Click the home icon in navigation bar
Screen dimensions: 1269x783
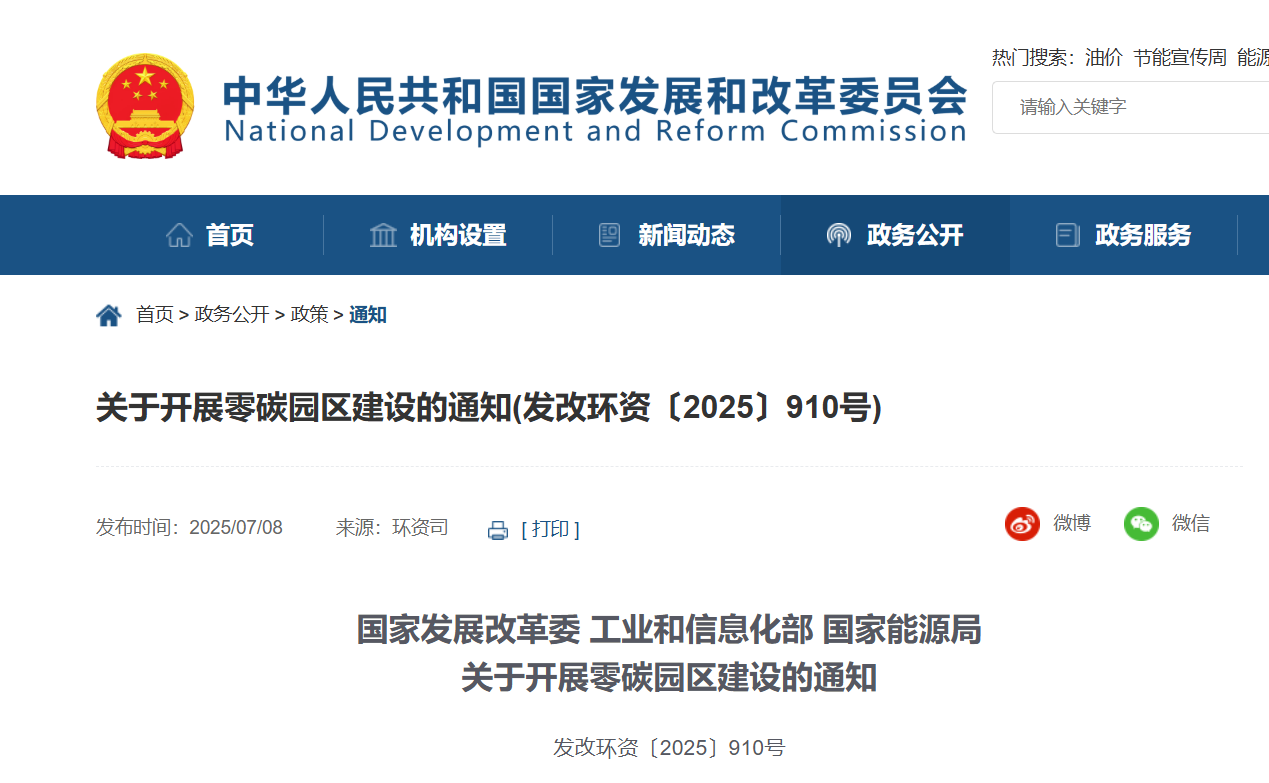180,235
